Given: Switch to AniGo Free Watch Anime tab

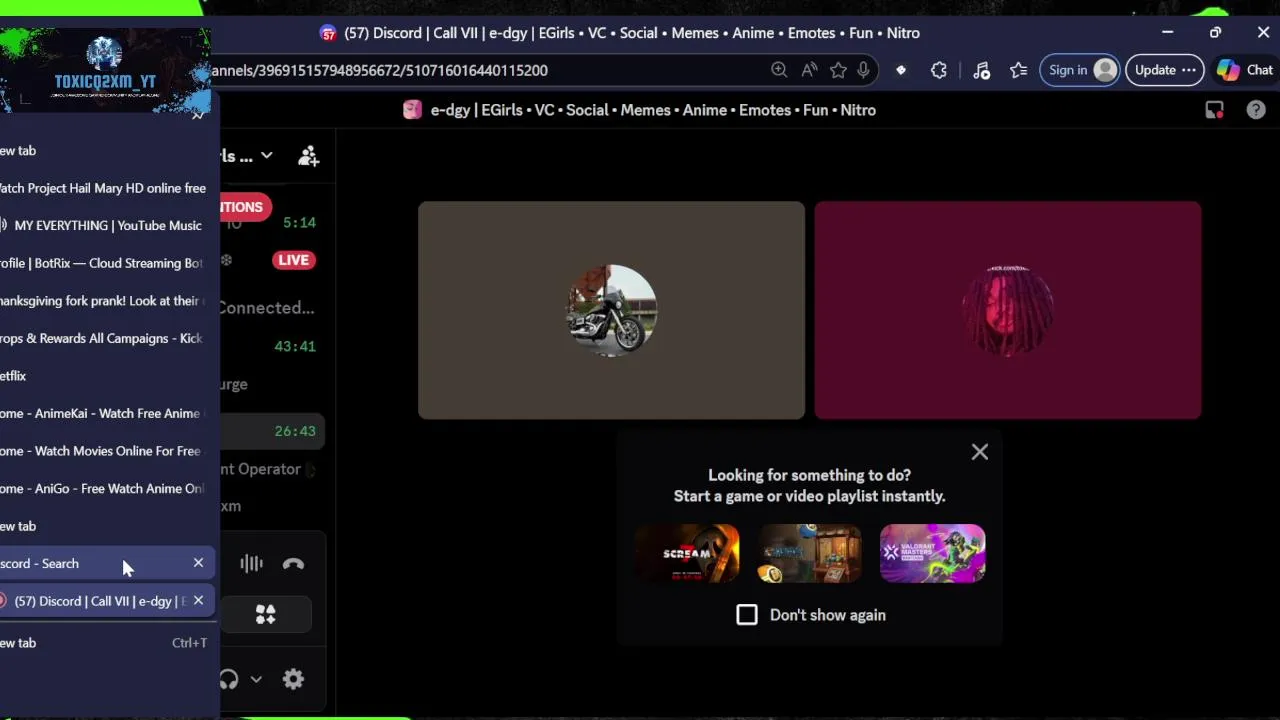Looking at the screenshot, I should (105, 488).
